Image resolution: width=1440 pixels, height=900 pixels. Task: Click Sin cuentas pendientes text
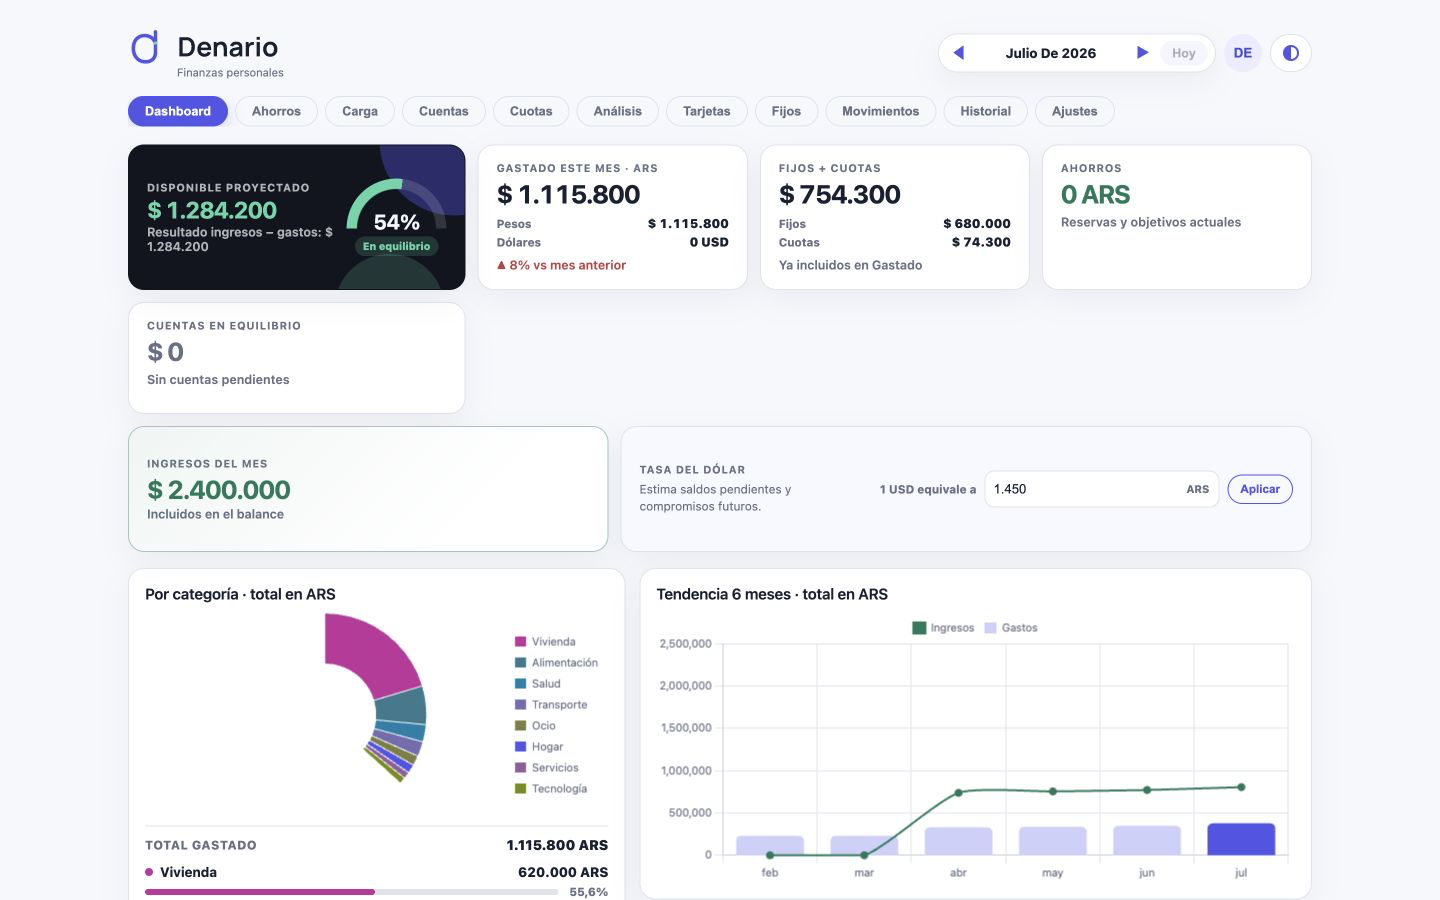click(x=218, y=380)
